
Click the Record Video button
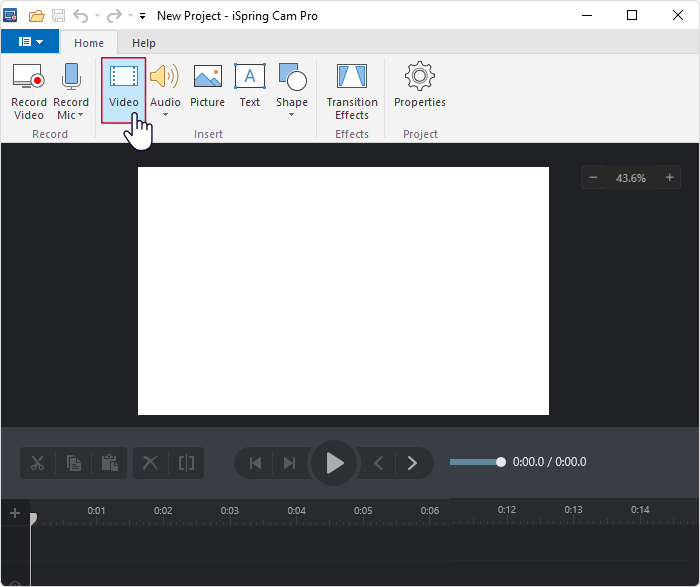coord(29,92)
